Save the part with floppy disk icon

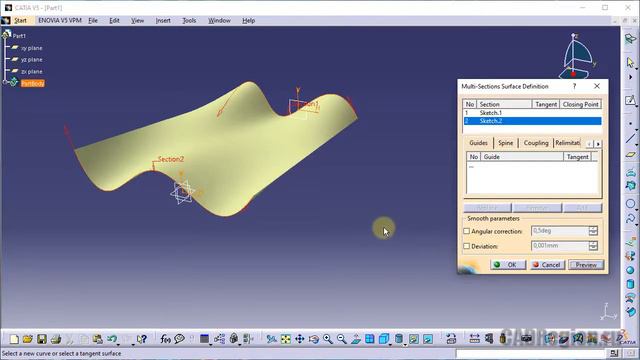tap(42, 339)
